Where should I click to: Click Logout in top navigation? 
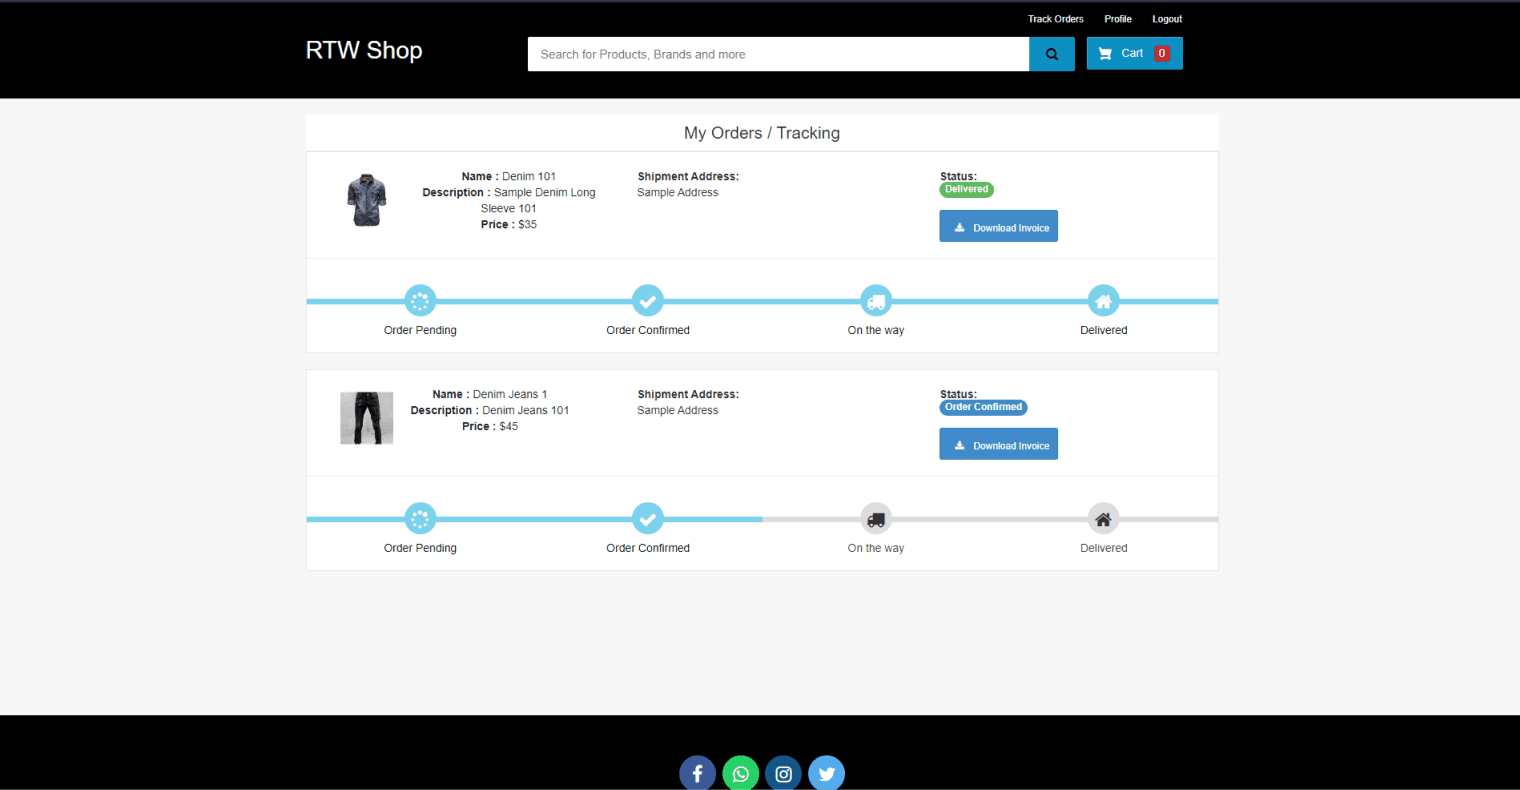tap(1166, 19)
